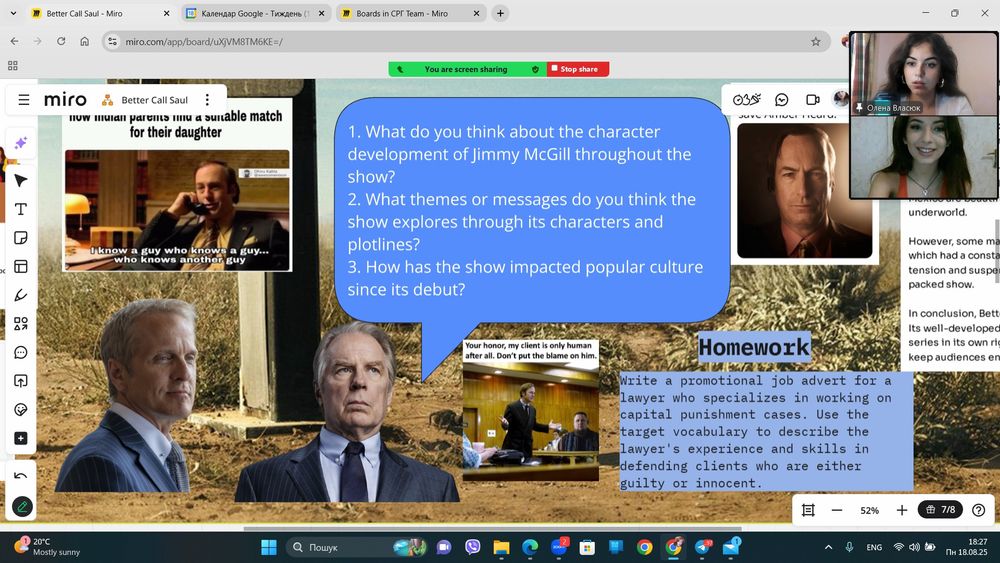Expand the Chrome tab search dropdown
Viewport: 1000px width, 563px height.
click(13, 13)
